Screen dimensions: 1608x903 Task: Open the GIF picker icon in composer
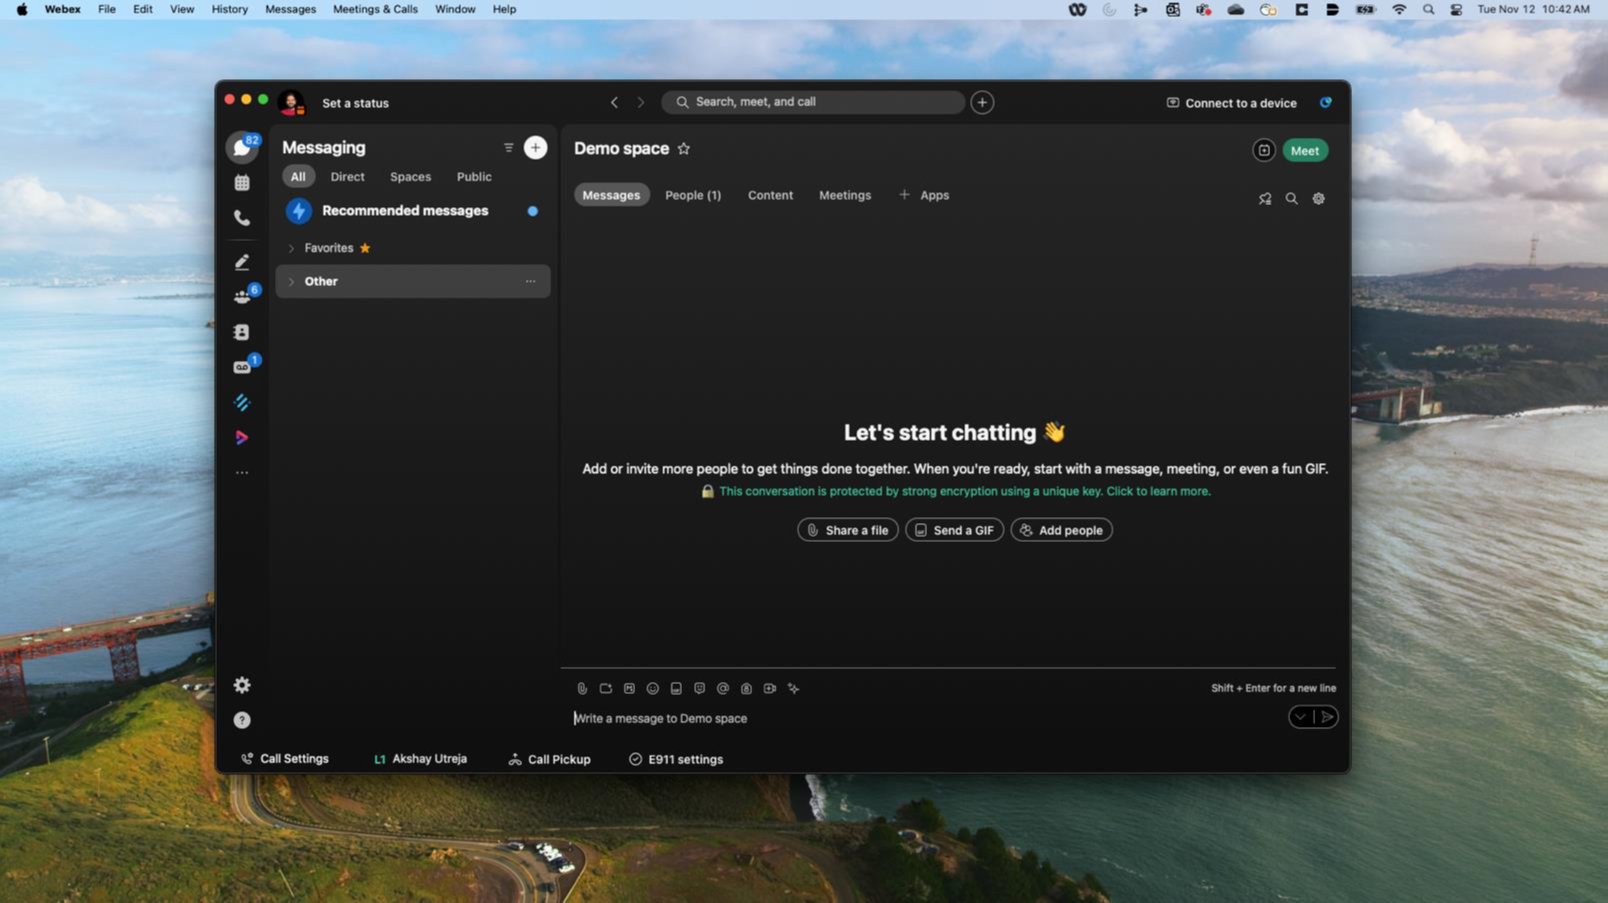676,688
